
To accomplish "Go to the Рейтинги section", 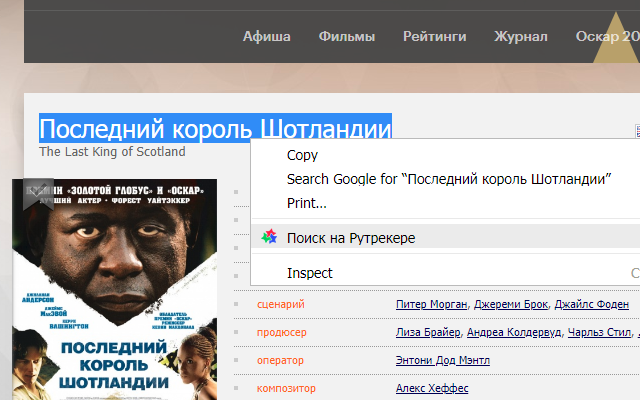I will click(x=435, y=37).
